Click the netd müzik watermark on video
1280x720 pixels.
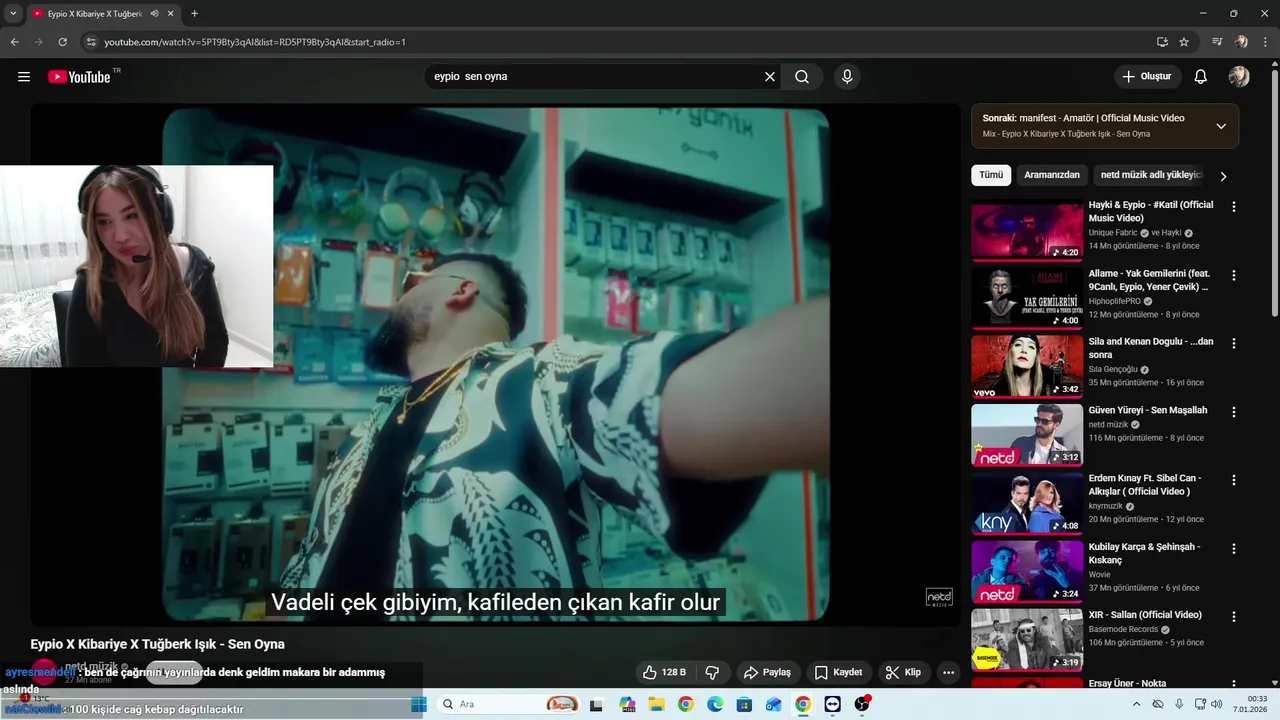(x=939, y=597)
